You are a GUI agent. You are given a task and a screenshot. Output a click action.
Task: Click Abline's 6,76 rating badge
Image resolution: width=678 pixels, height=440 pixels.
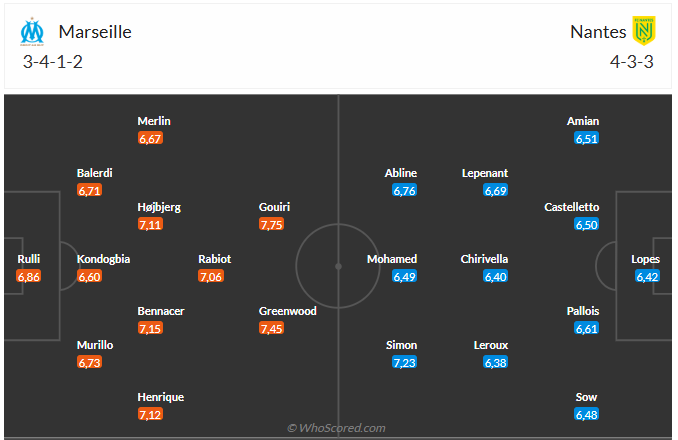point(404,190)
